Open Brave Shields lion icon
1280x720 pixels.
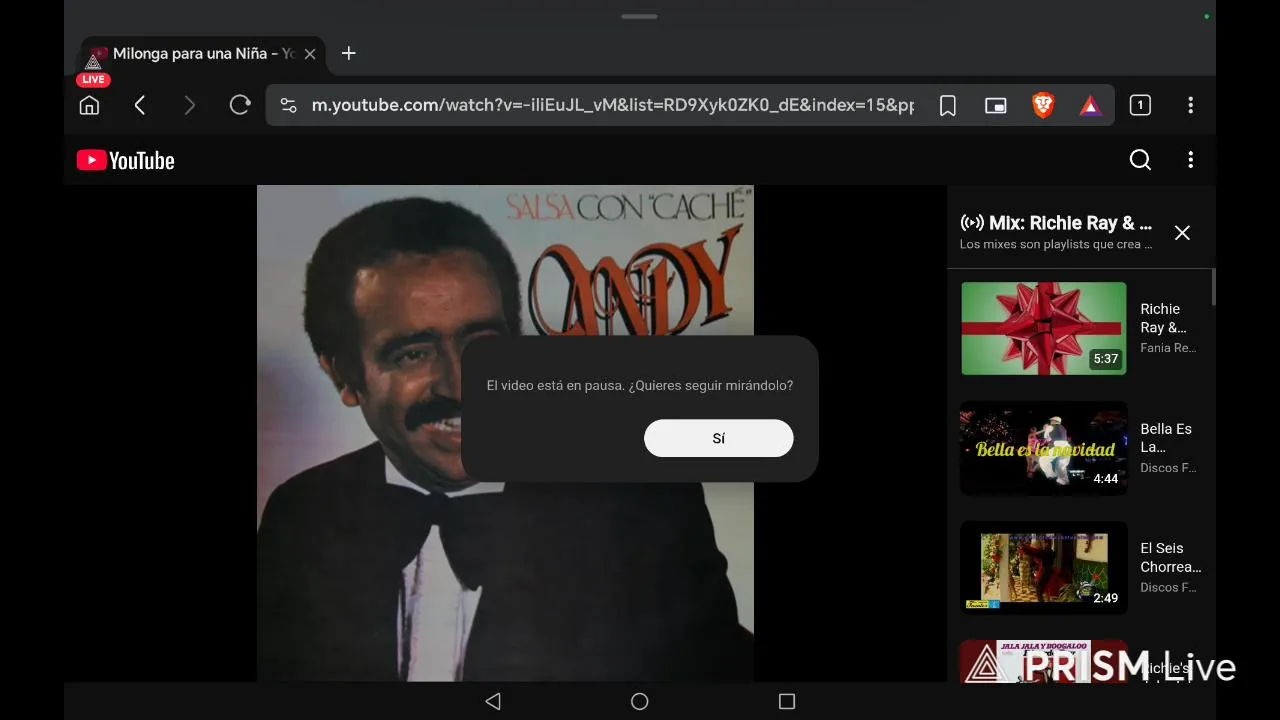pyautogui.click(x=1043, y=105)
